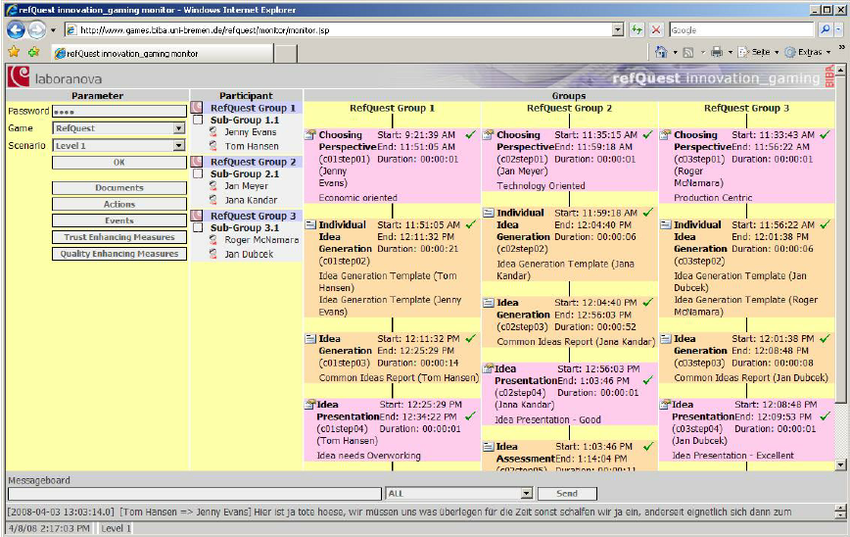Click Group 2 Individual Idea Generation icon
The height and width of the screenshot is (537, 850).
tap(488, 213)
